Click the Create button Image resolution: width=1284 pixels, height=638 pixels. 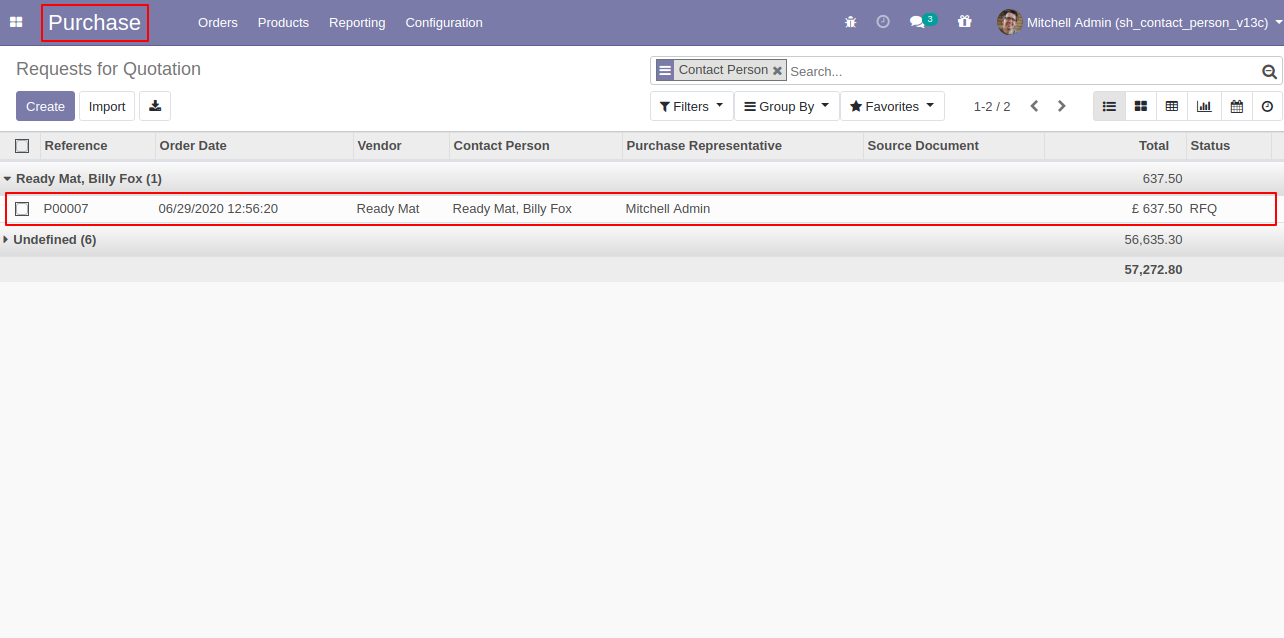(x=45, y=106)
